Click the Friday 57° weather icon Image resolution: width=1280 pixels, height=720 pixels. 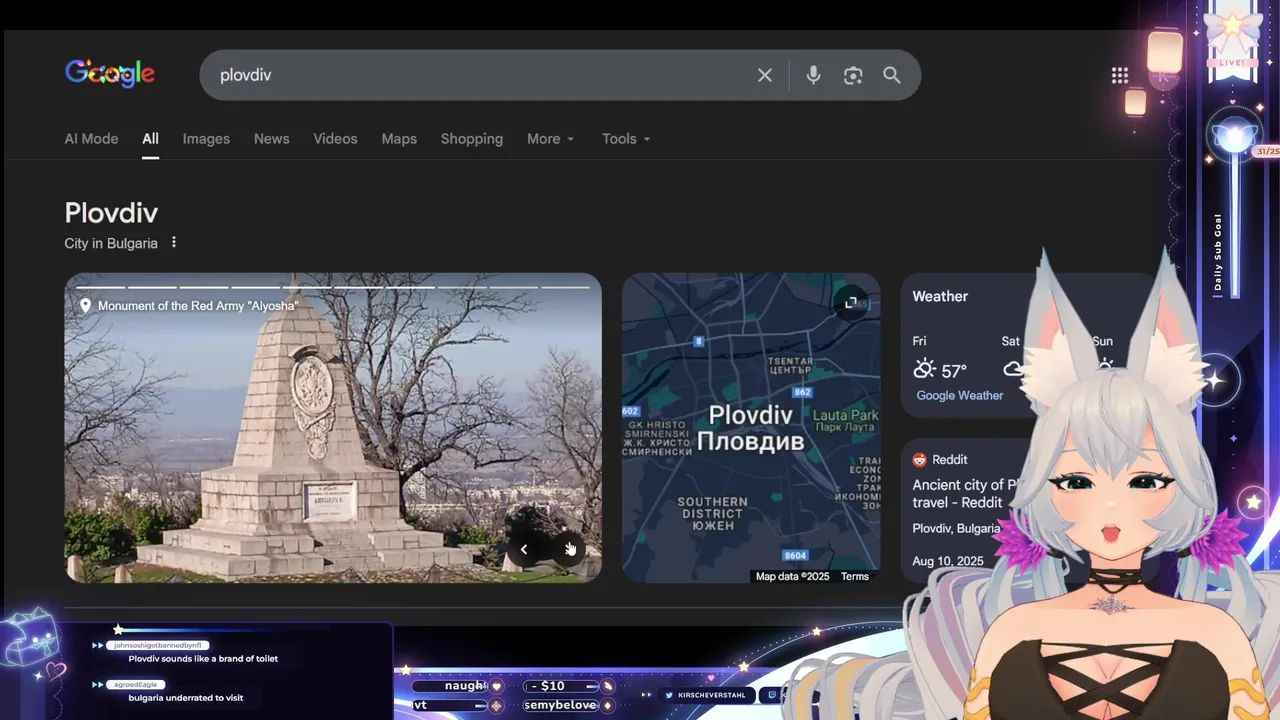click(924, 369)
